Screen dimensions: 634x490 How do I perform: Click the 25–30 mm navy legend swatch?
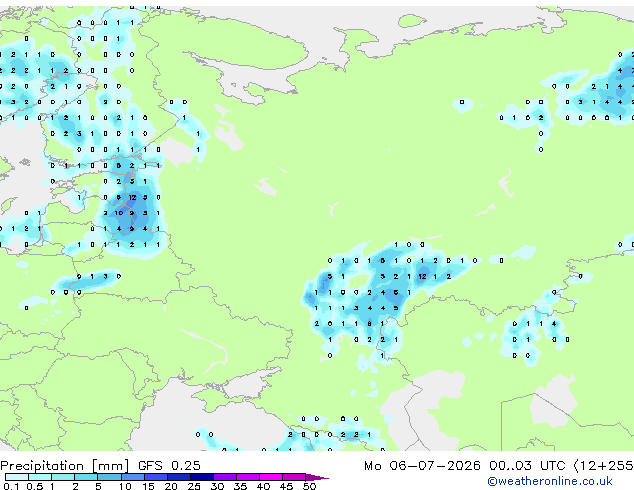click(x=202, y=477)
